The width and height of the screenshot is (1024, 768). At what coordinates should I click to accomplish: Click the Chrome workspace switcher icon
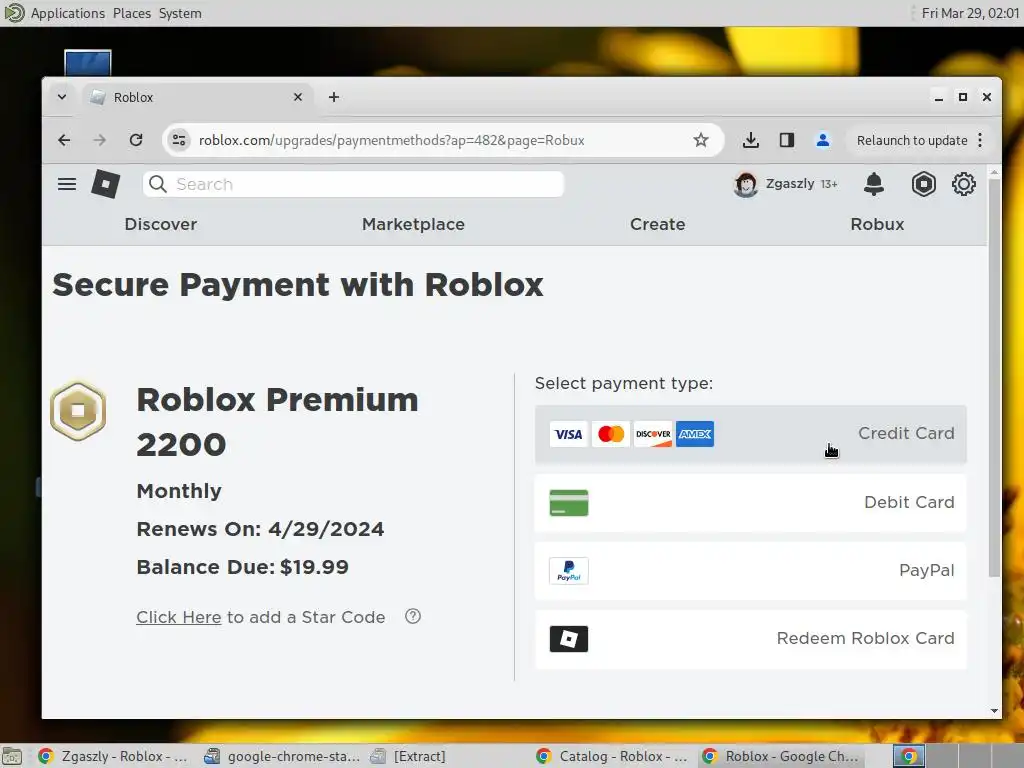(908, 756)
